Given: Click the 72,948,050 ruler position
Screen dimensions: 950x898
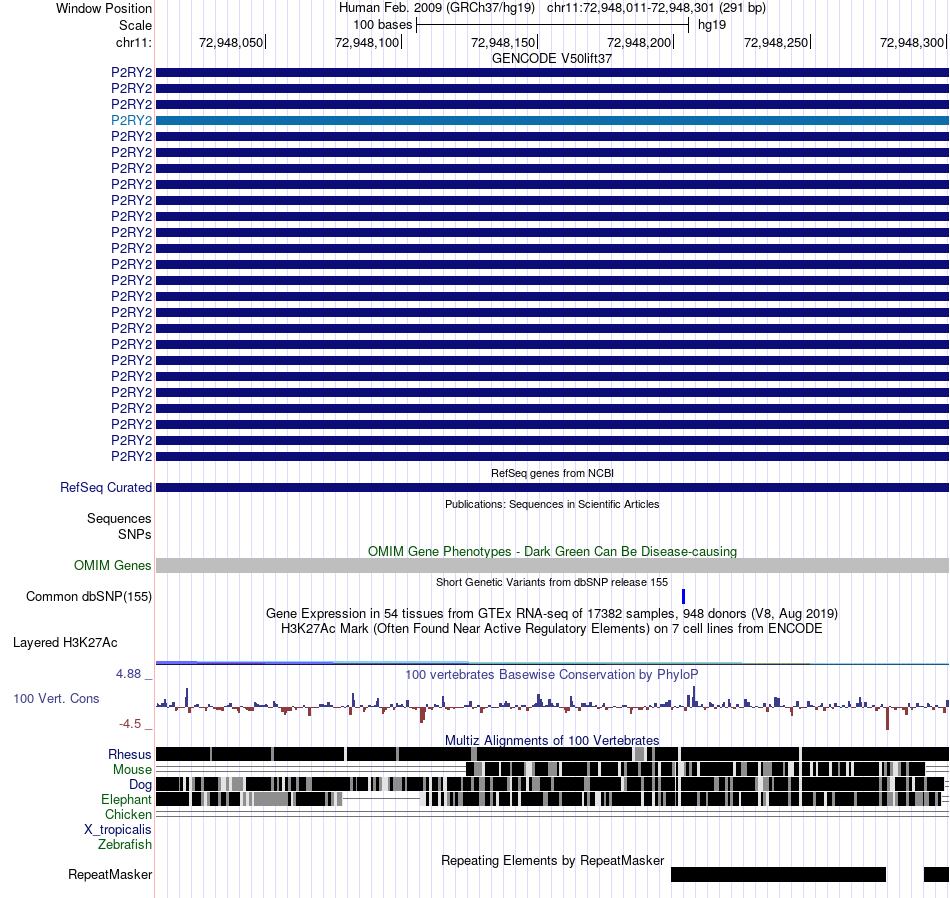Looking at the screenshot, I should 231,42.
